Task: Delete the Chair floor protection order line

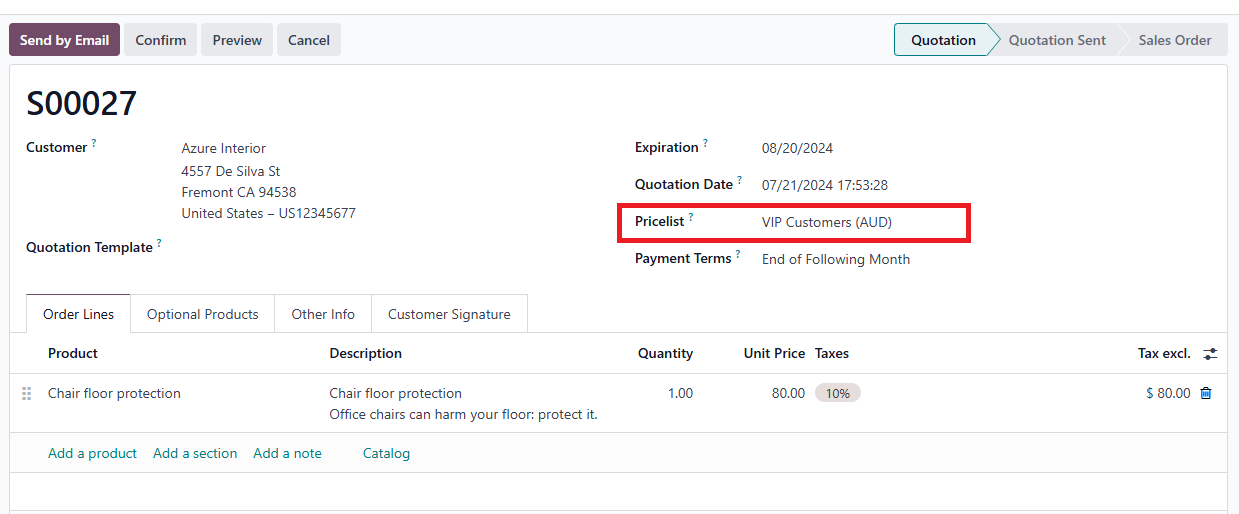Action: pos(1205,393)
